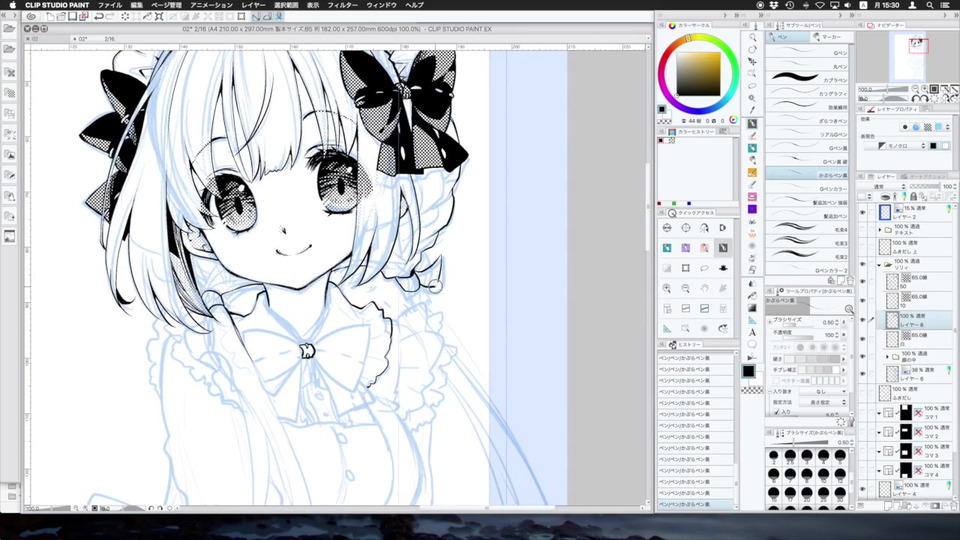Image resolution: width=960 pixels, height=540 pixels.
Task: Show the コマ 1 frame folder
Action: click(863, 413)
